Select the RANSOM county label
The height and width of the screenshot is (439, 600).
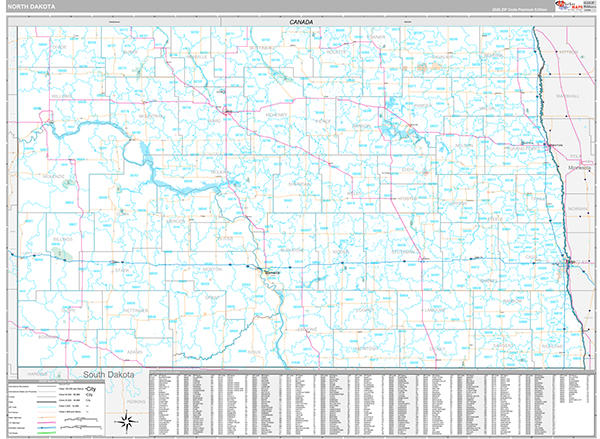click(x=512, y=301)
